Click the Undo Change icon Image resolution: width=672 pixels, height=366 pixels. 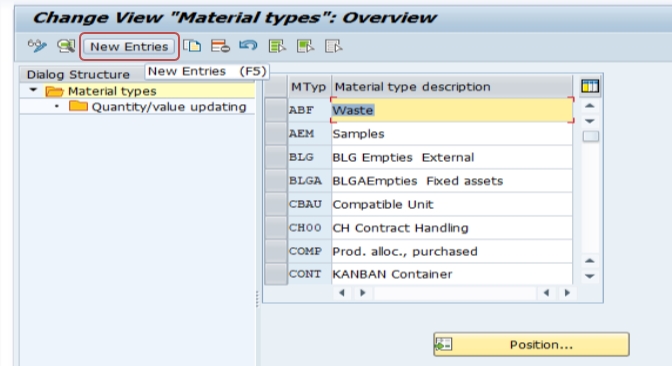pyautogui.click(x=248, y=45)
